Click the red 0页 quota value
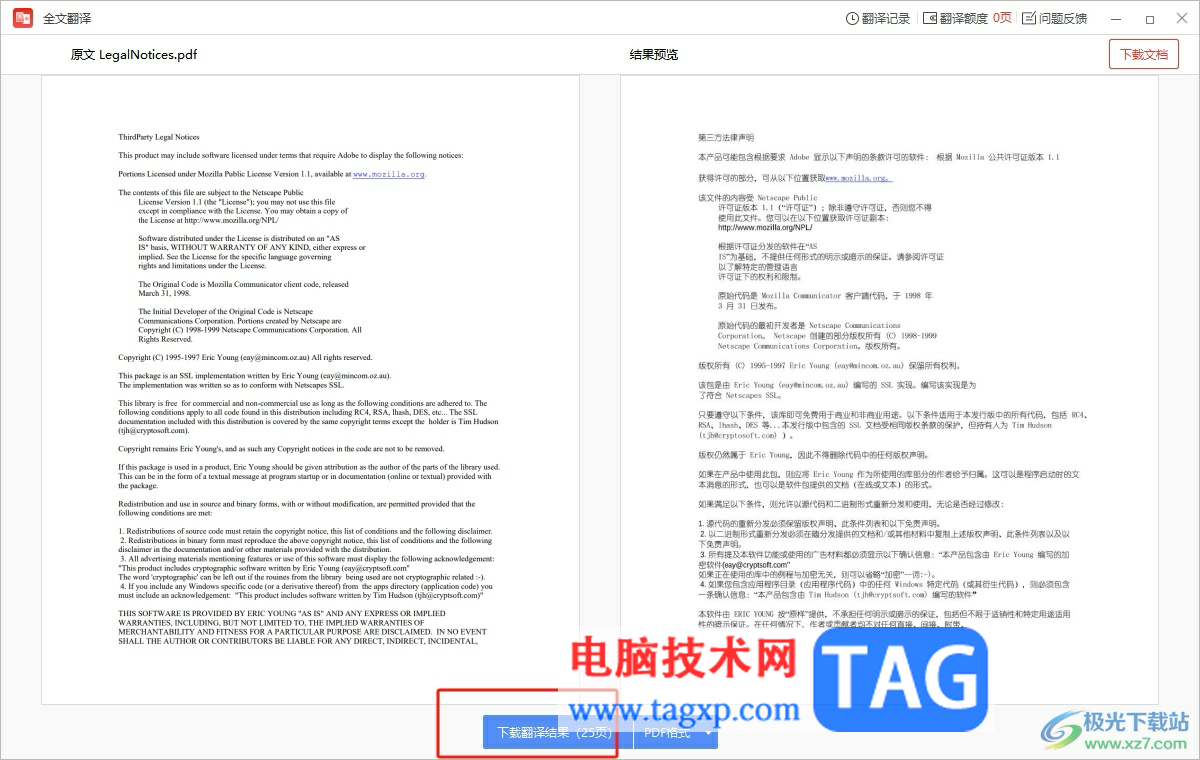Image resolution: width=1200 pixels, height=760 pixels. 1002,18
